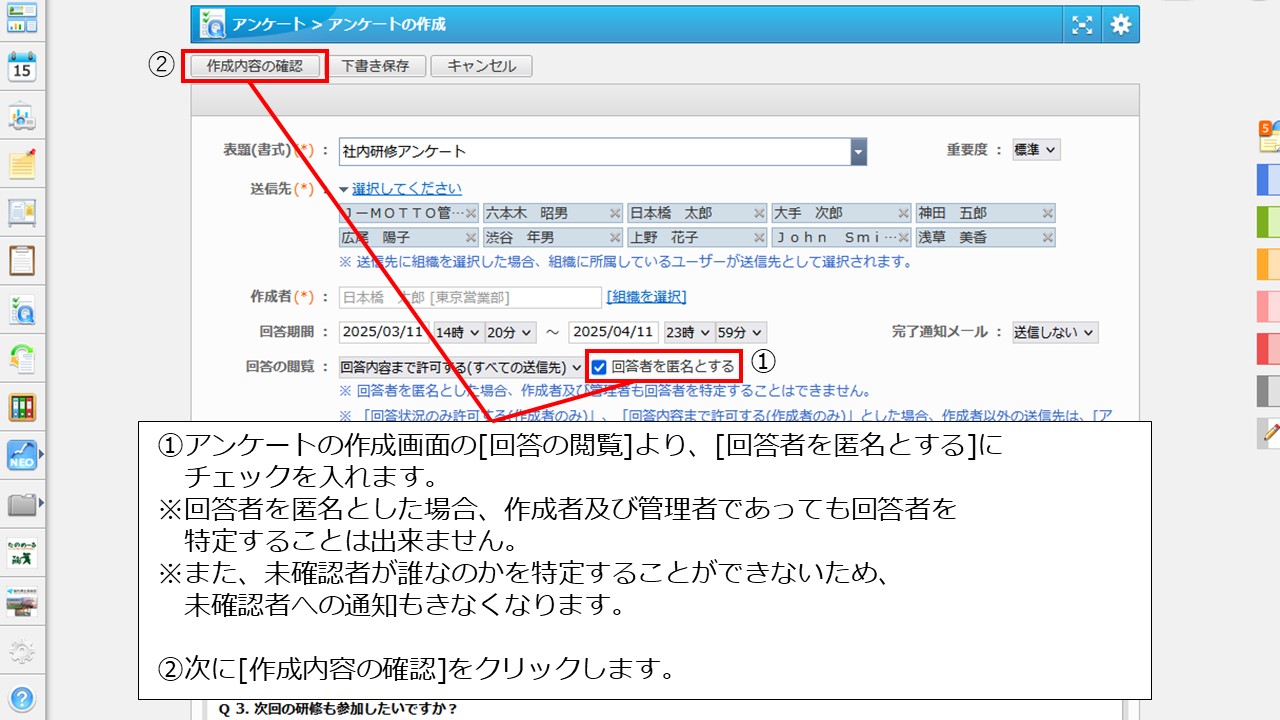Click the 作成者 field 日本橋 太郎

click(x=470, y=297)
